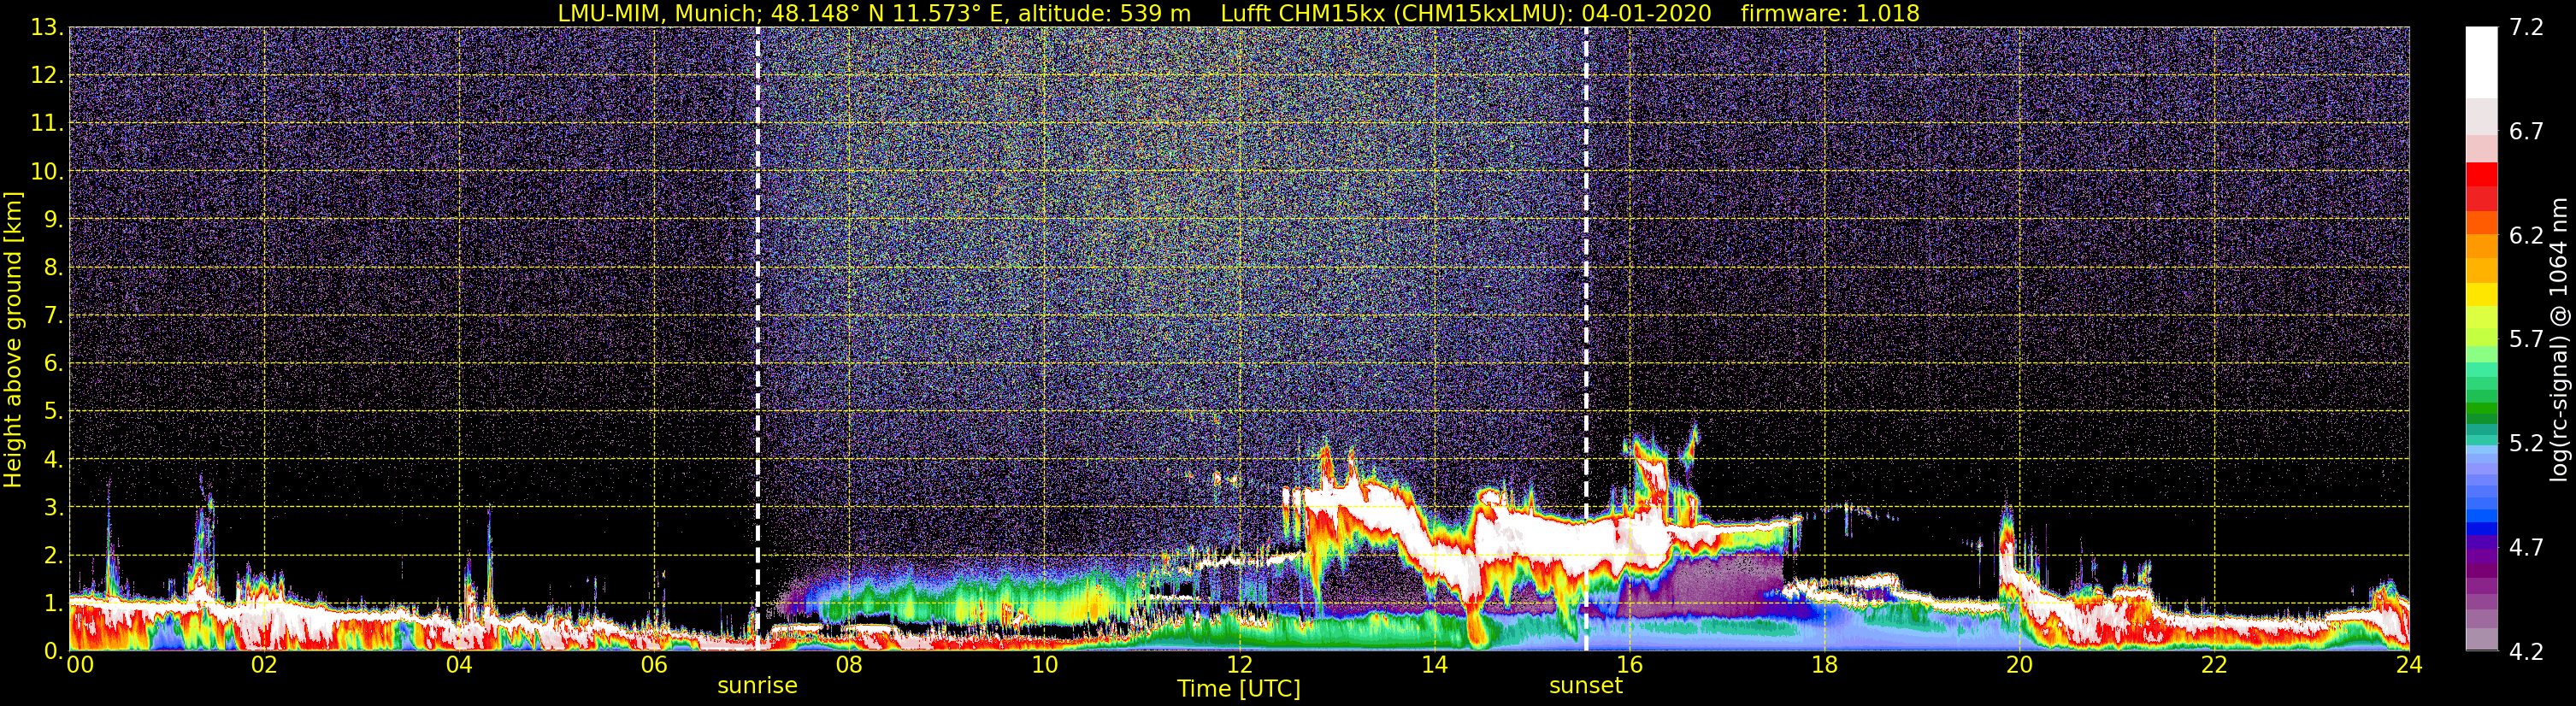The image size is (2576, 706).
Task: Click the colorbar value label 5.7
Action: pyautogui.click(x=2526, y=340)
